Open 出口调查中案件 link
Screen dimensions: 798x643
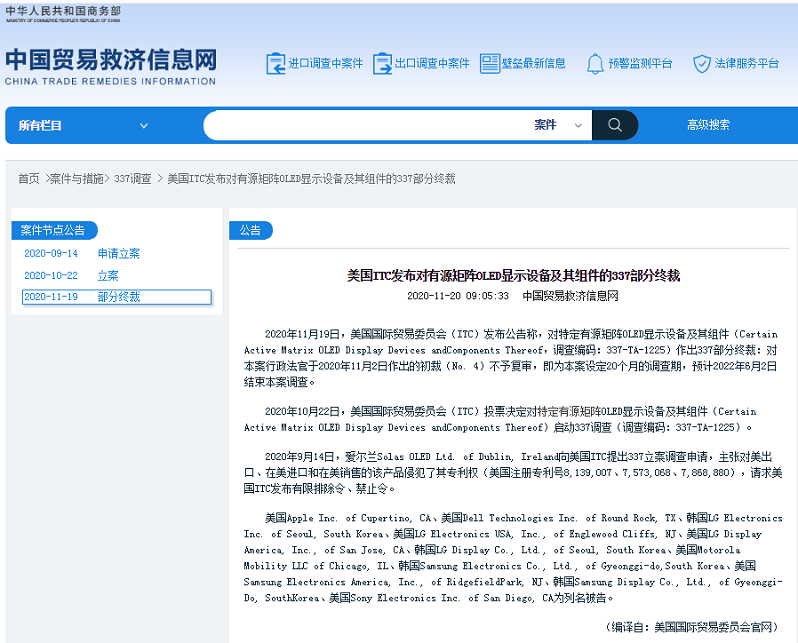(x=432, y=64)
